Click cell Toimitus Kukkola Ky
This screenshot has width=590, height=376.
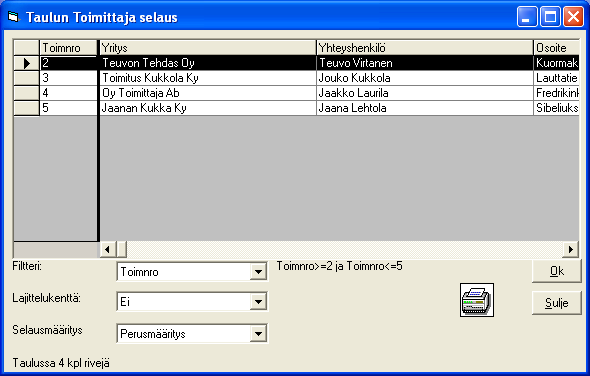[x=208, y=78]
